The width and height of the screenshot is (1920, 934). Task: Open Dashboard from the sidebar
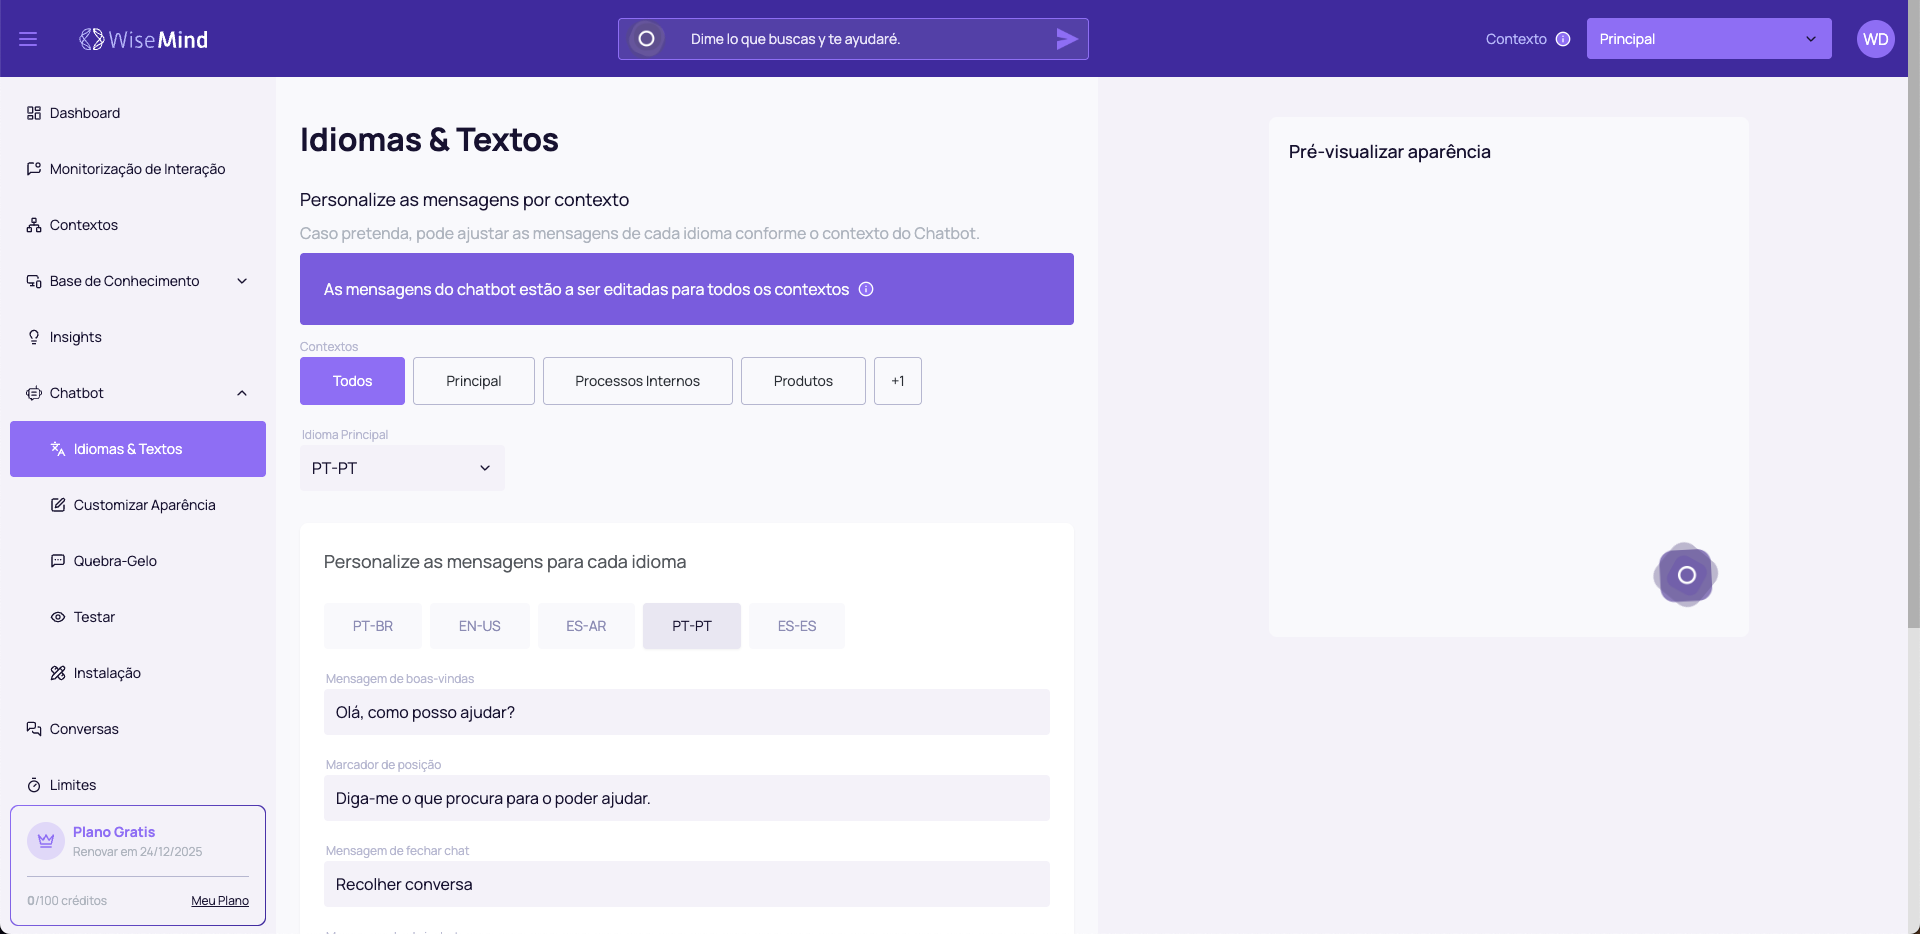pyautogui.click(x=85, y=113)
